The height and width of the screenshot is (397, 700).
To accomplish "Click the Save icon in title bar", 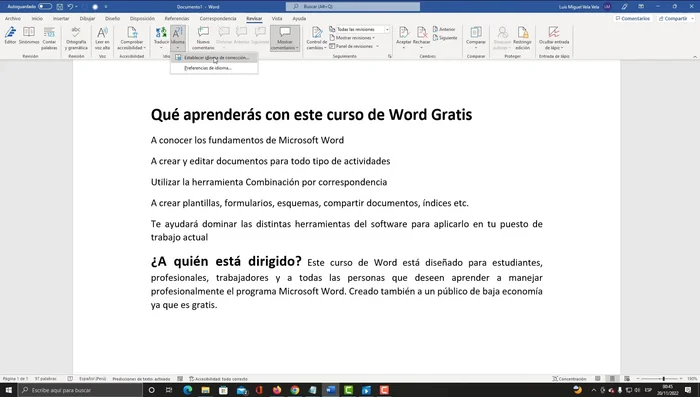I will (60, 7).
